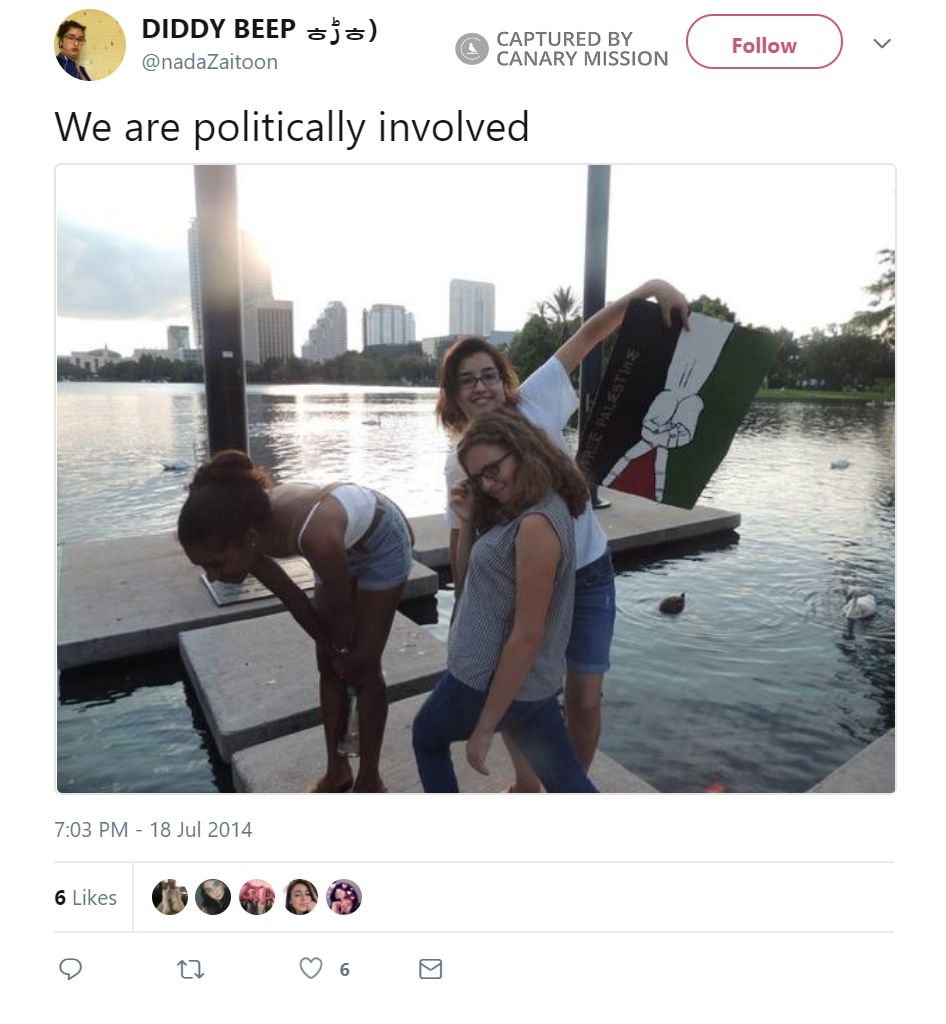Open the second liker's dark-haired avatar

213,897
